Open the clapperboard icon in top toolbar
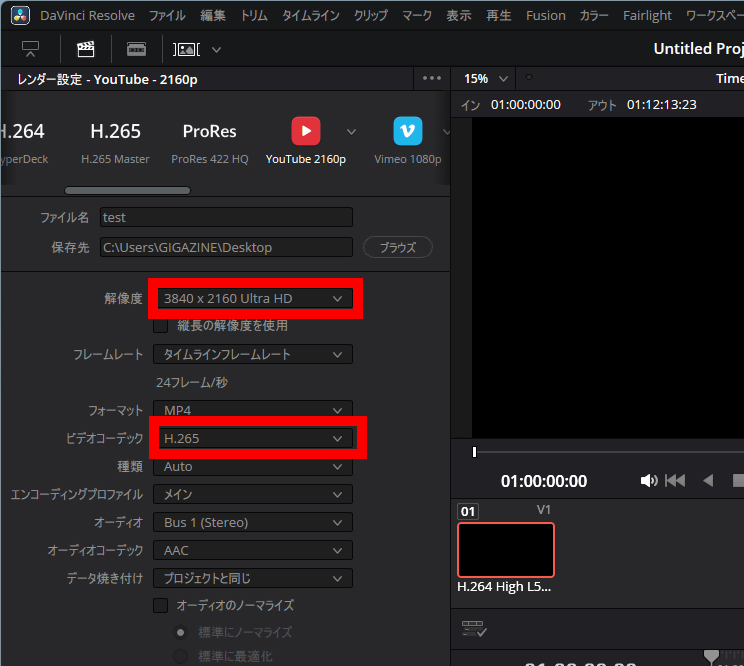Image resolution: width=744 pixels, height=666 pixels. tap(86, 49)
